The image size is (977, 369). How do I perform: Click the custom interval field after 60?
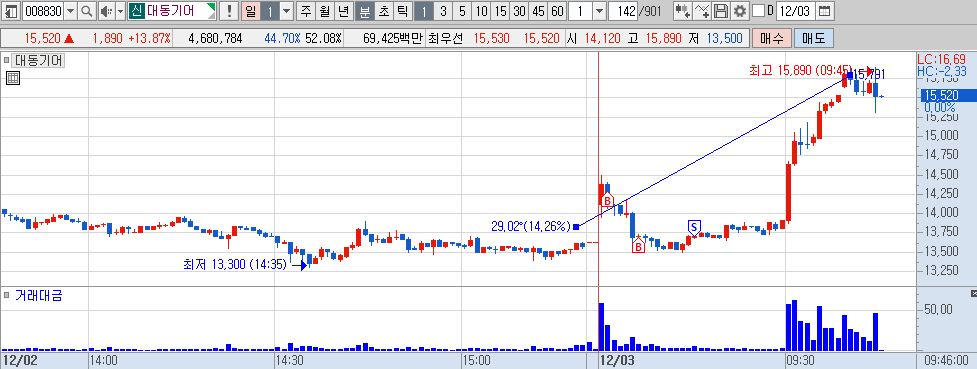(580, 11)
